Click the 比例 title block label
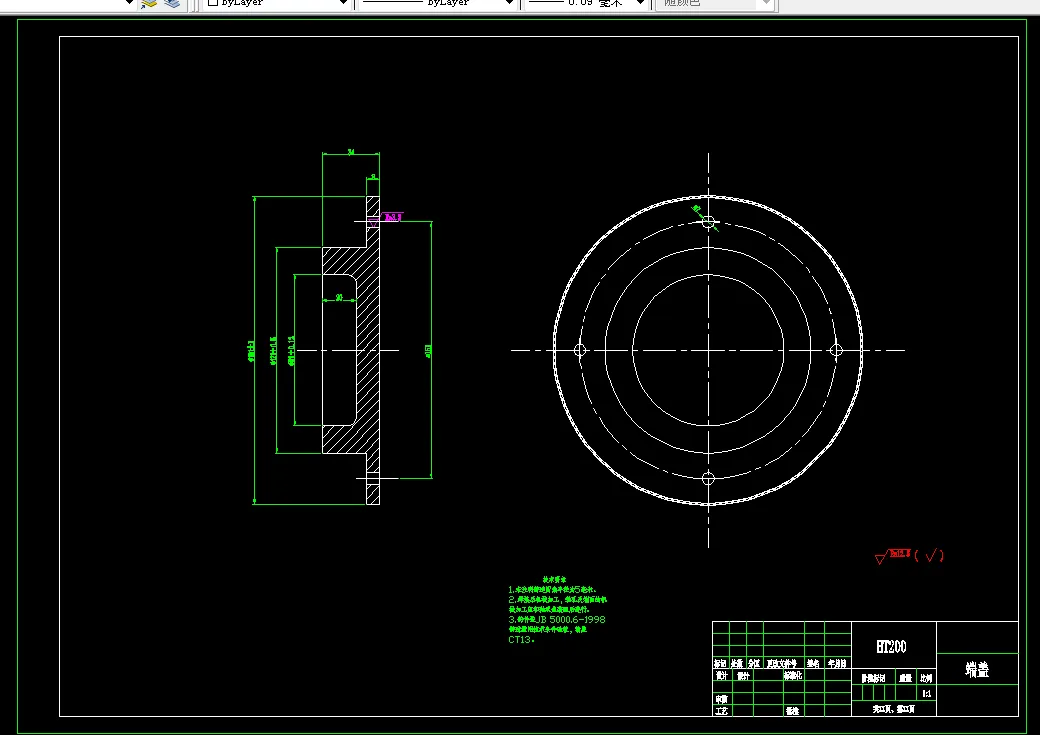Image resolution: width=1040 pixels, height=735 pixels. [x=926, y=678]
